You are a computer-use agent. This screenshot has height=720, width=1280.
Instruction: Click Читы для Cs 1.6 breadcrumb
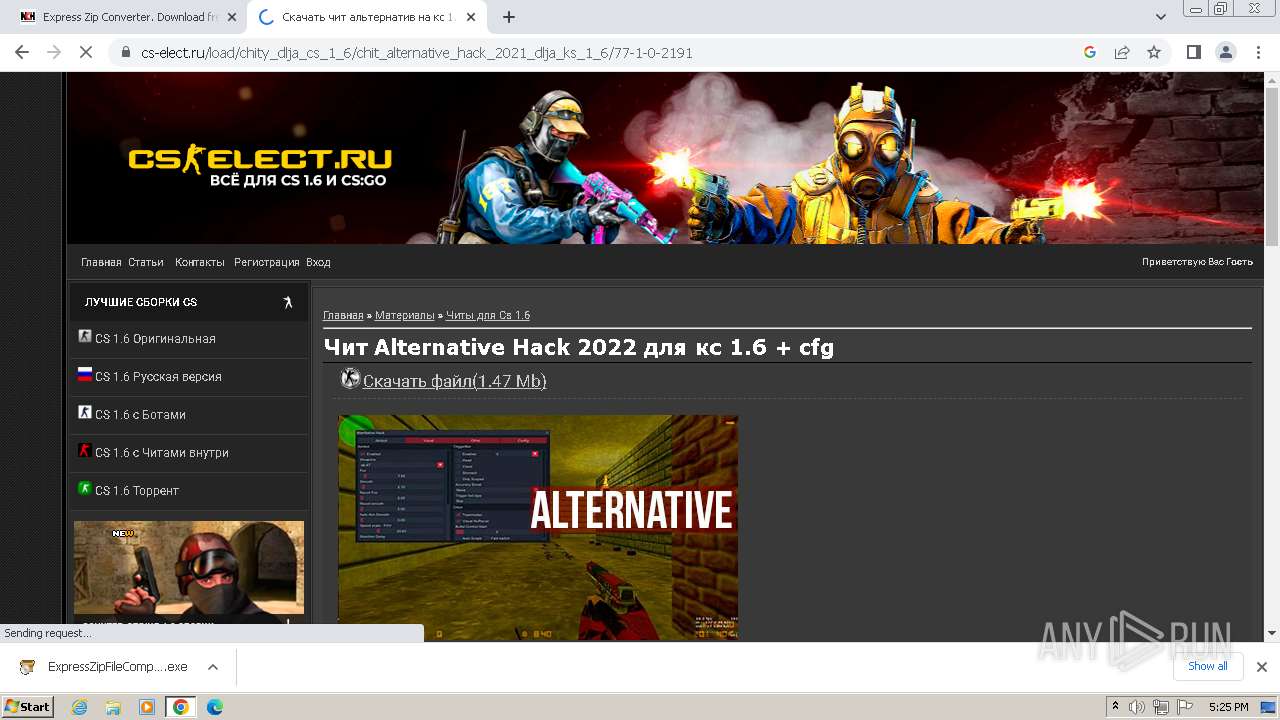[x=488, y=315]
